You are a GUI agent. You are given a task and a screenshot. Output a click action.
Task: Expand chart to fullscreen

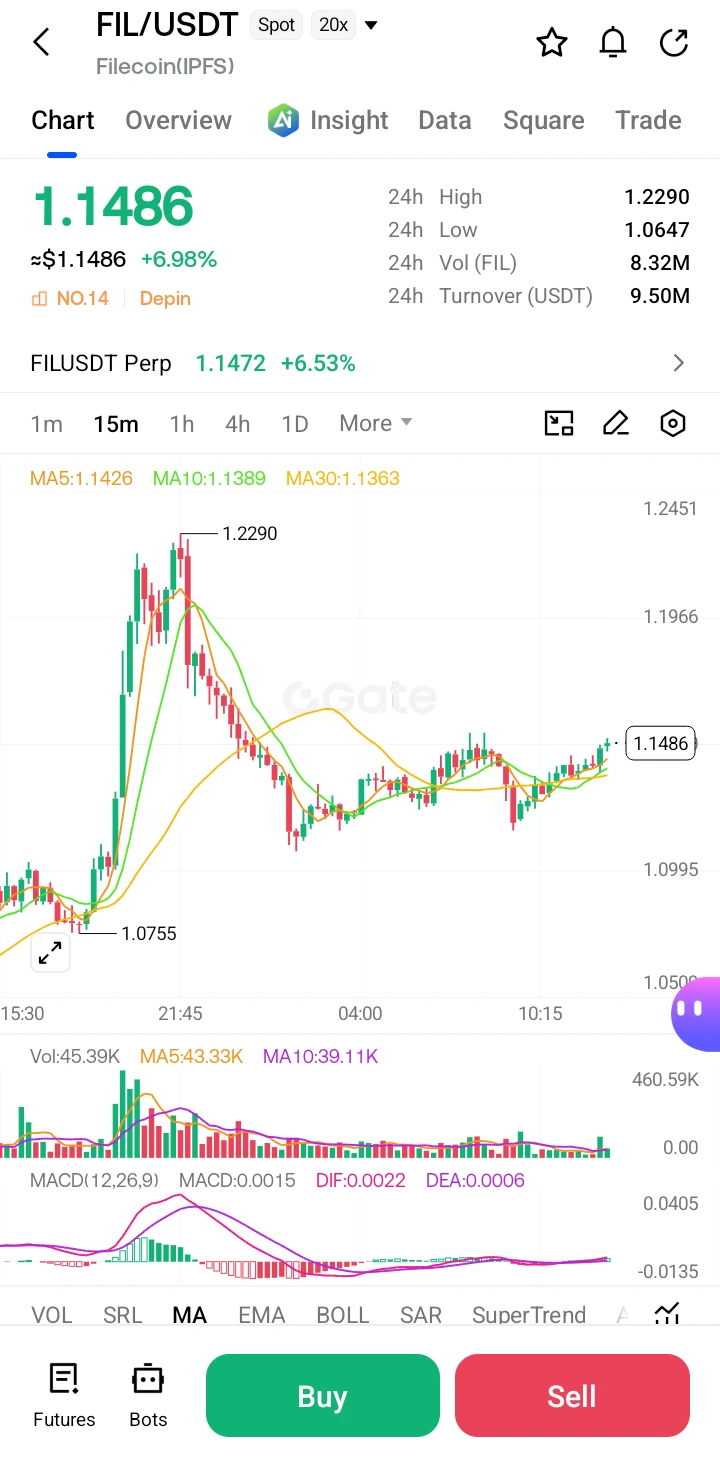click(x=49, y=953)
